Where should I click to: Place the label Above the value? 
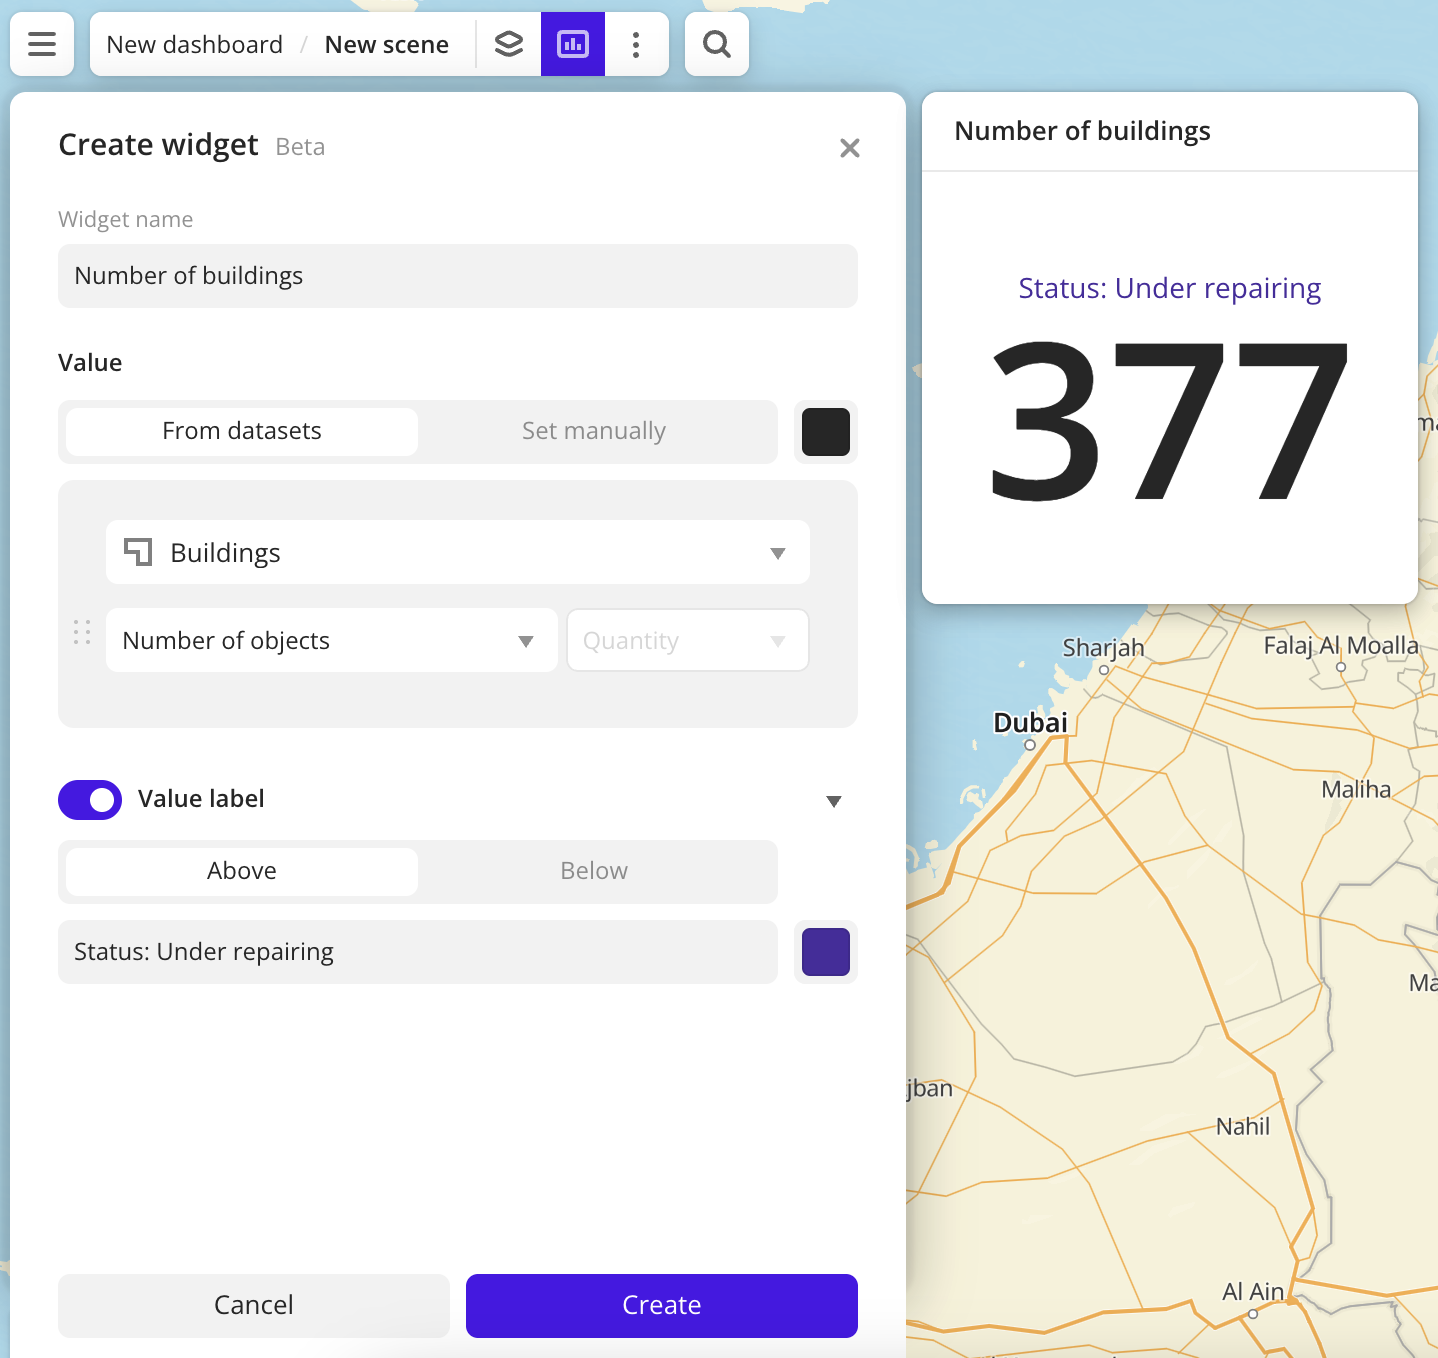[242, 871]
